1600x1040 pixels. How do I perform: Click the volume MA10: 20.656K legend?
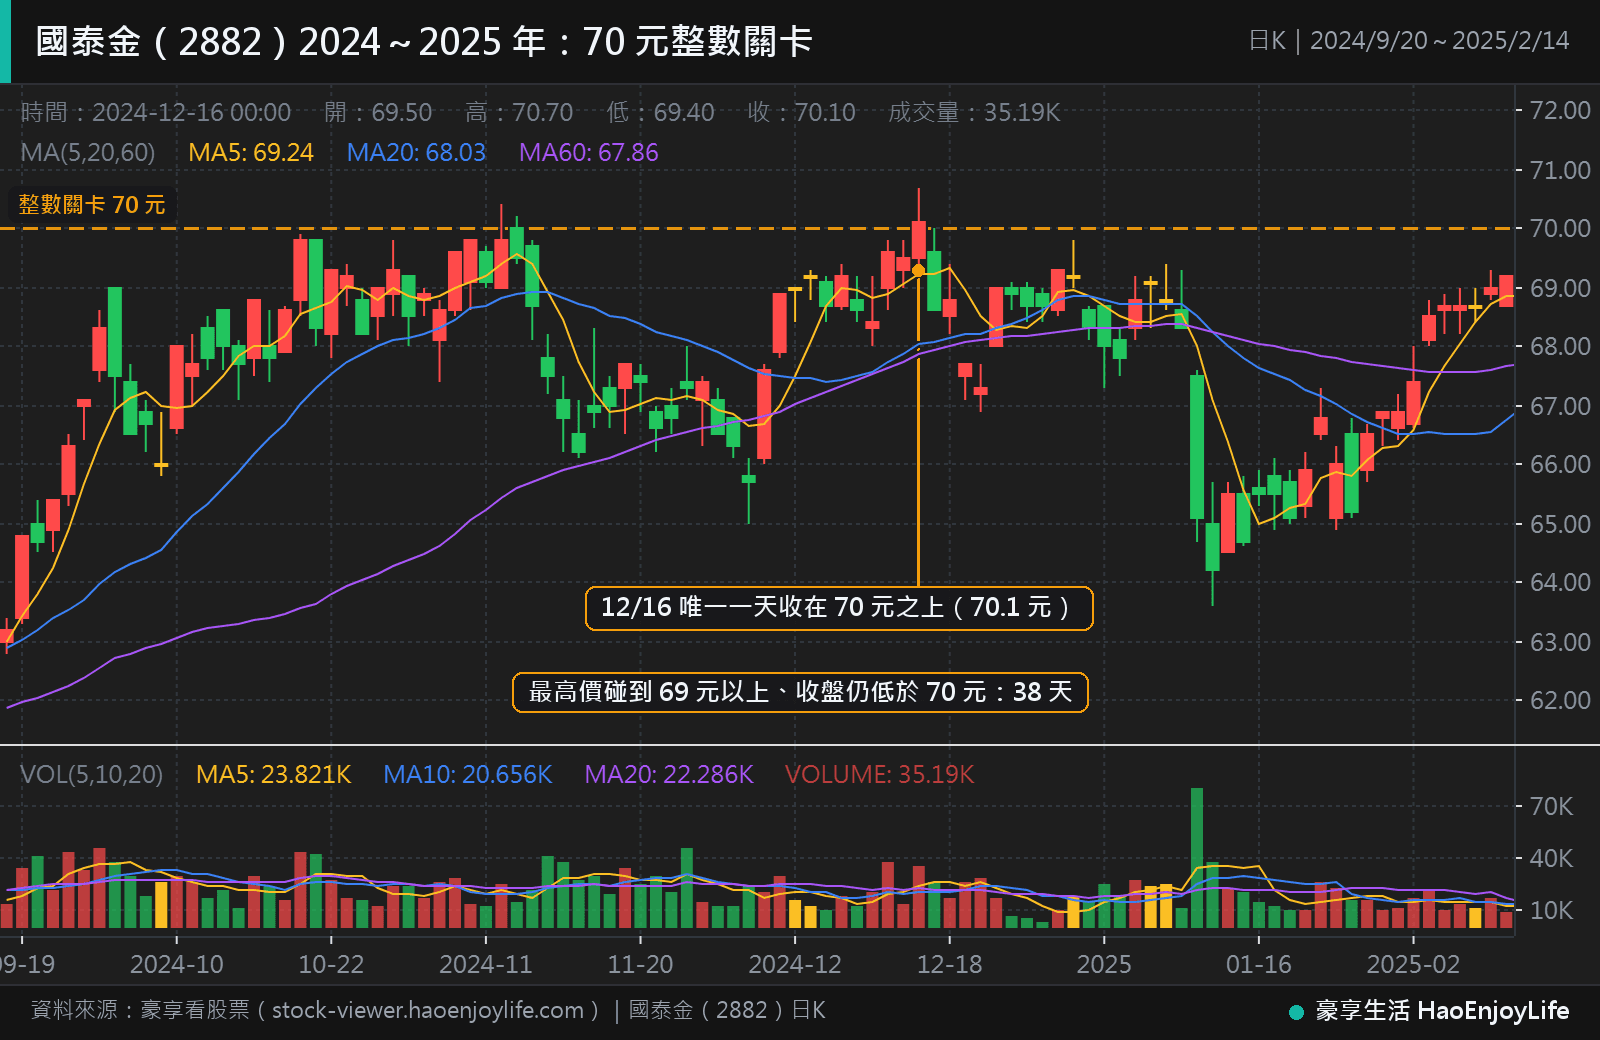[x=468, y=775]
